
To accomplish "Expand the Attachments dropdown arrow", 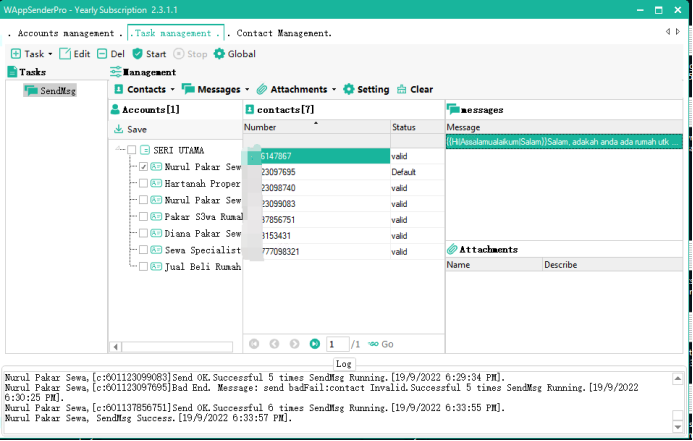I will pos(334,89).
